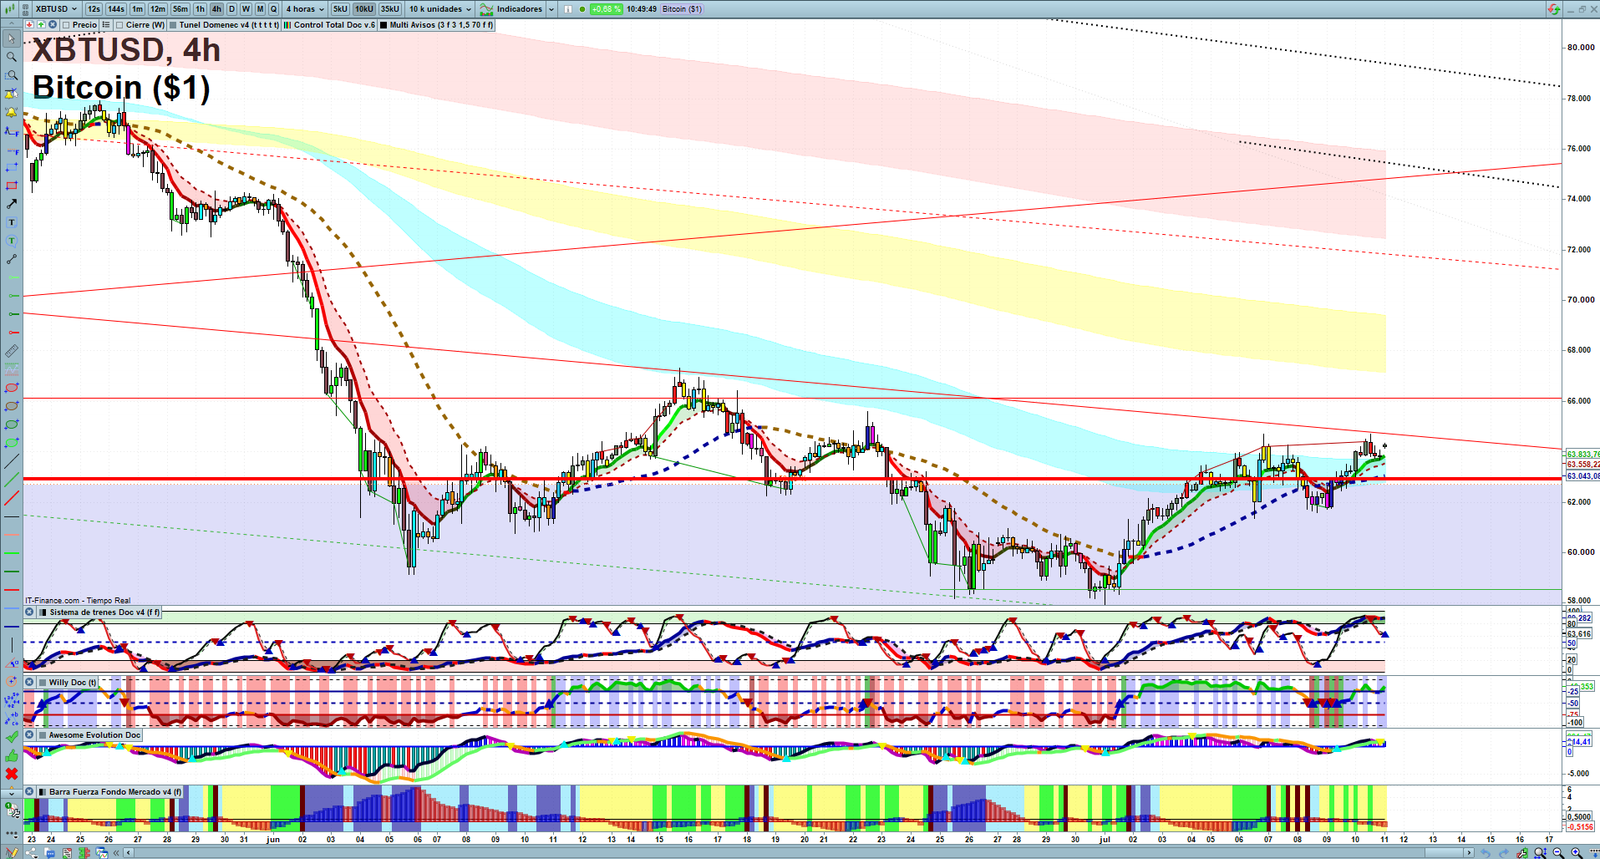This screenshot has width=1600, height=859.
Task: Toggle the Cierre (W) checkbox
Action: pyautogui.click(x=119, y=24)
